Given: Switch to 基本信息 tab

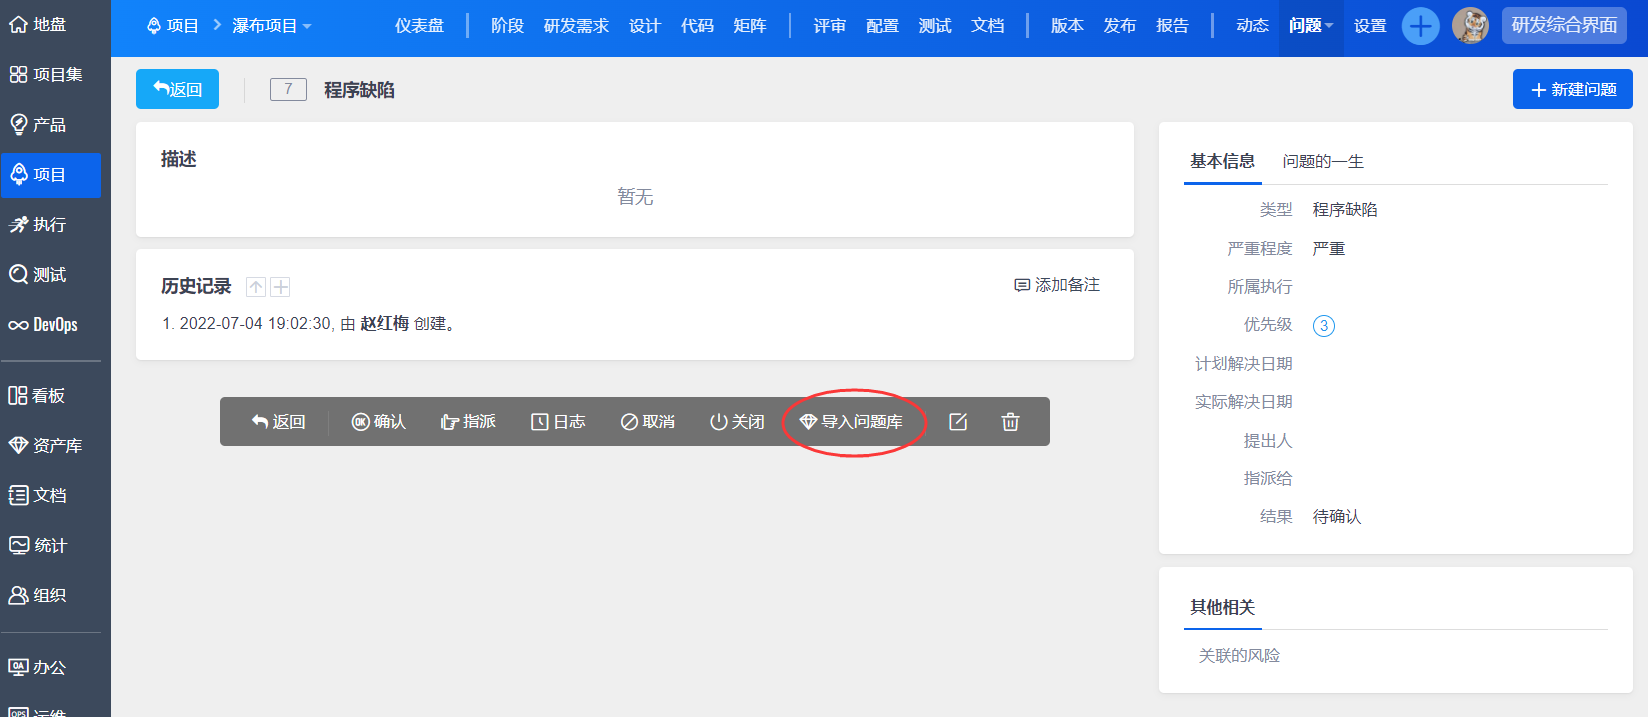Looking at the screenshot, I should coord(1222,161).
